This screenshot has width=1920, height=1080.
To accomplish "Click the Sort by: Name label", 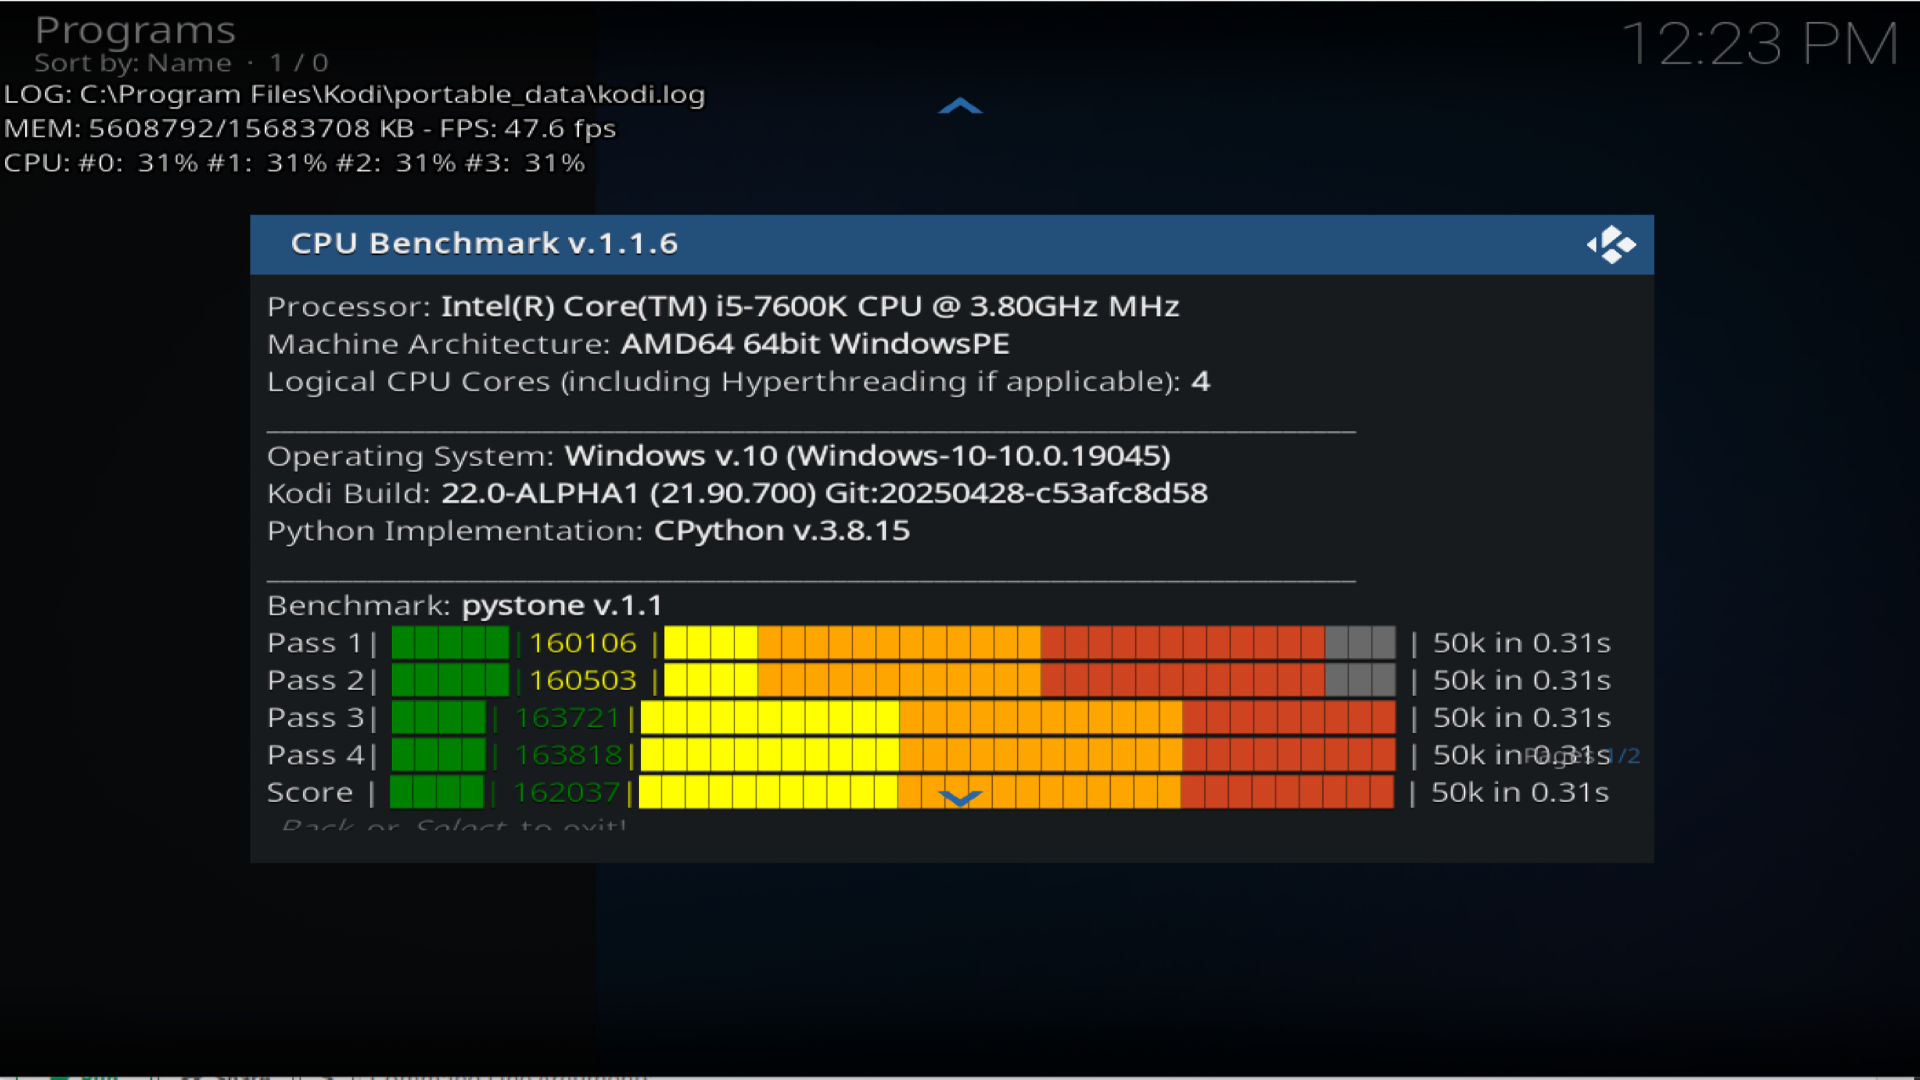I will click(133, 63).
